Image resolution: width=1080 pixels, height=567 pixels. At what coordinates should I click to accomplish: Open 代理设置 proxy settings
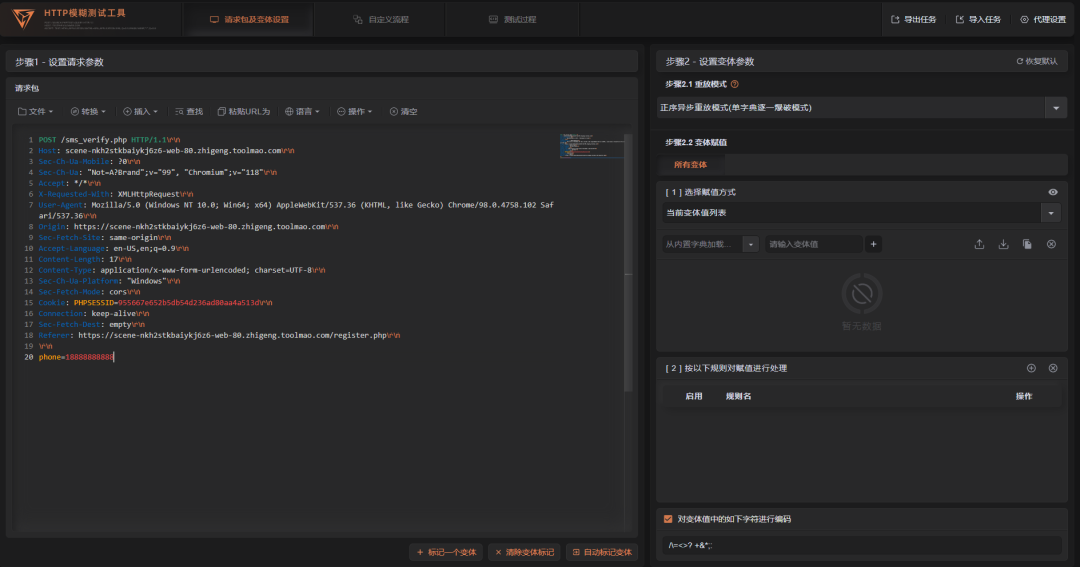coord(1043,19)
